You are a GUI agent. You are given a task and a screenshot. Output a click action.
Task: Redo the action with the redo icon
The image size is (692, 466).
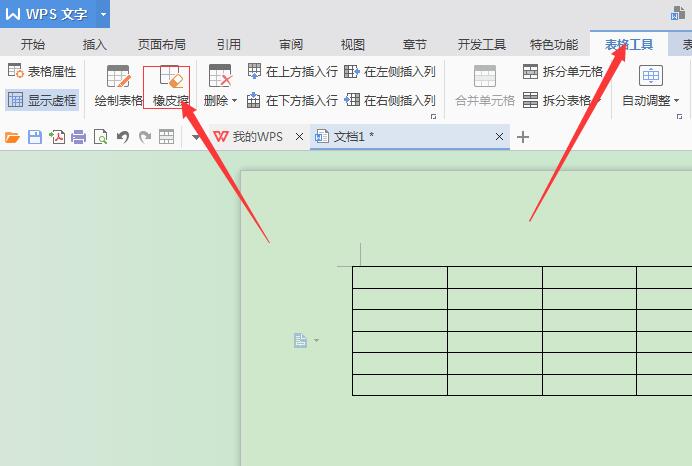[x=145, y=137]
